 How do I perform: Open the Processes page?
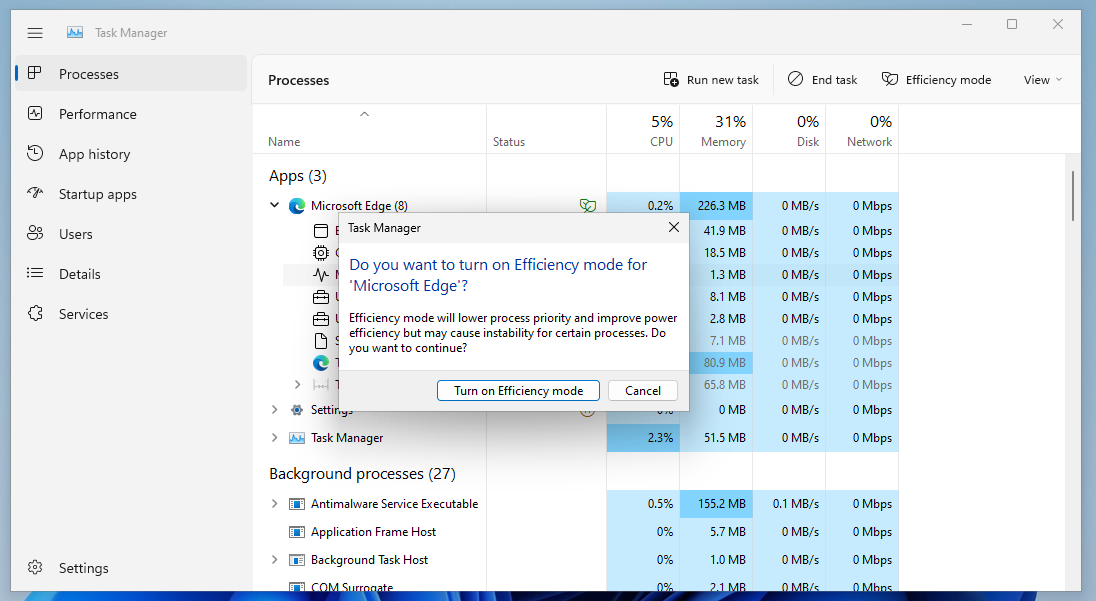pyautogui.click(x=131, y=73)
